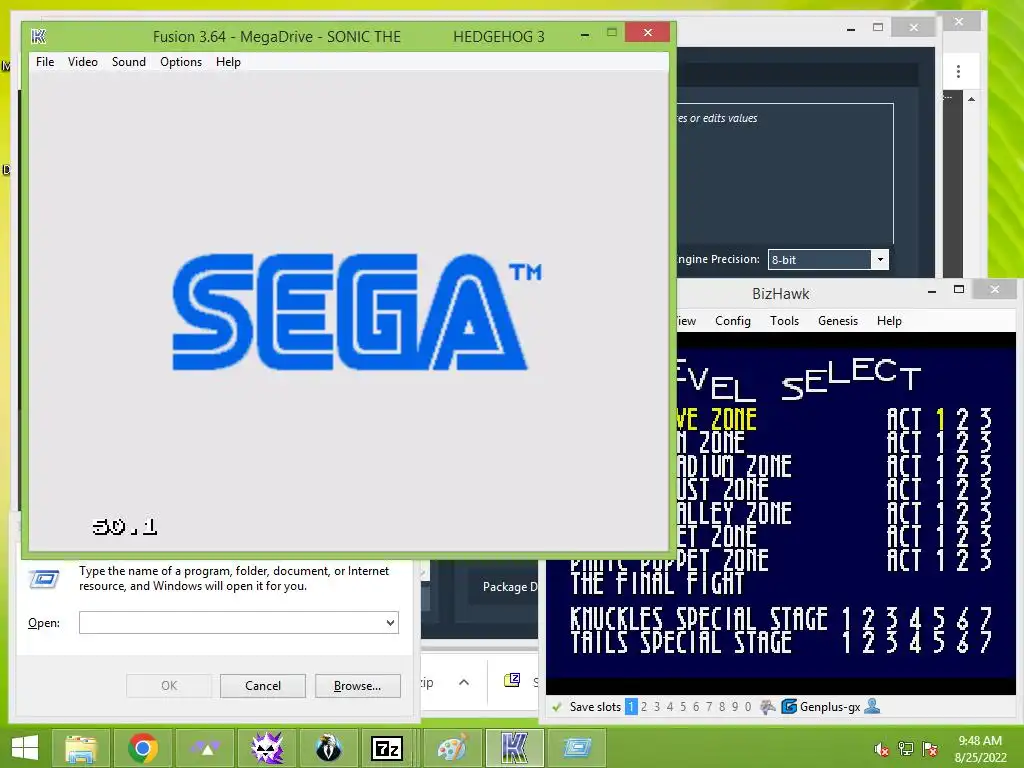Image resolution: width=1024 pixels, height=768 pixels.
Task: Click the purple triangle app taskbar icon
Action: (x=205, y=748)
